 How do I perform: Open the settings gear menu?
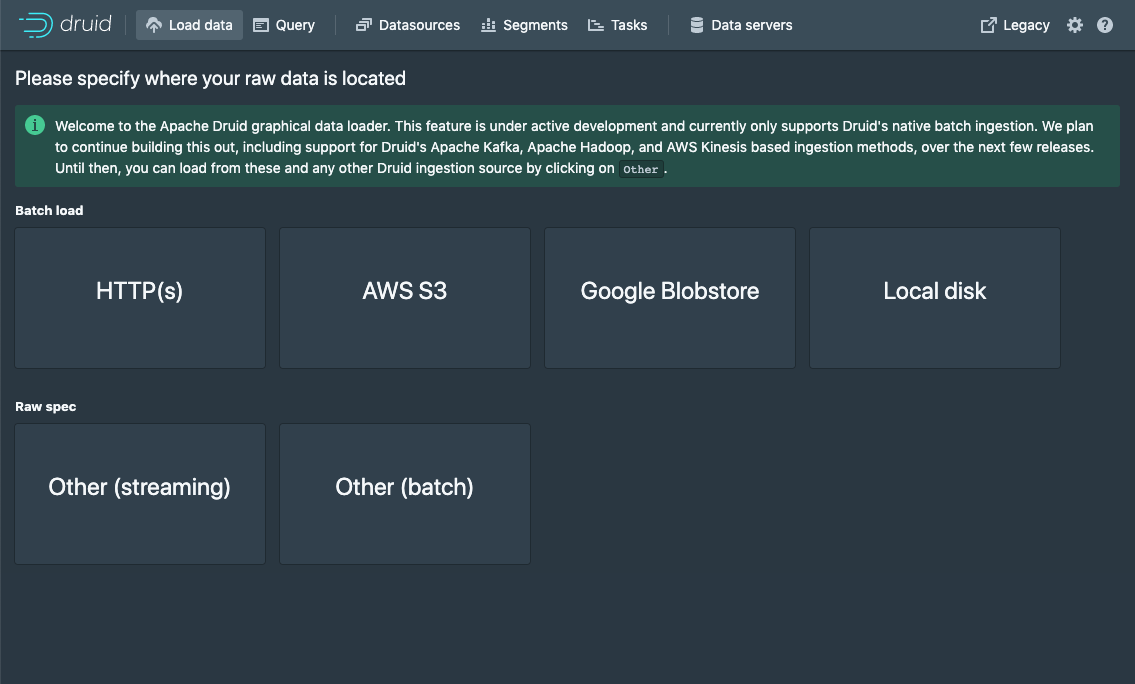tap(1075, 25)
